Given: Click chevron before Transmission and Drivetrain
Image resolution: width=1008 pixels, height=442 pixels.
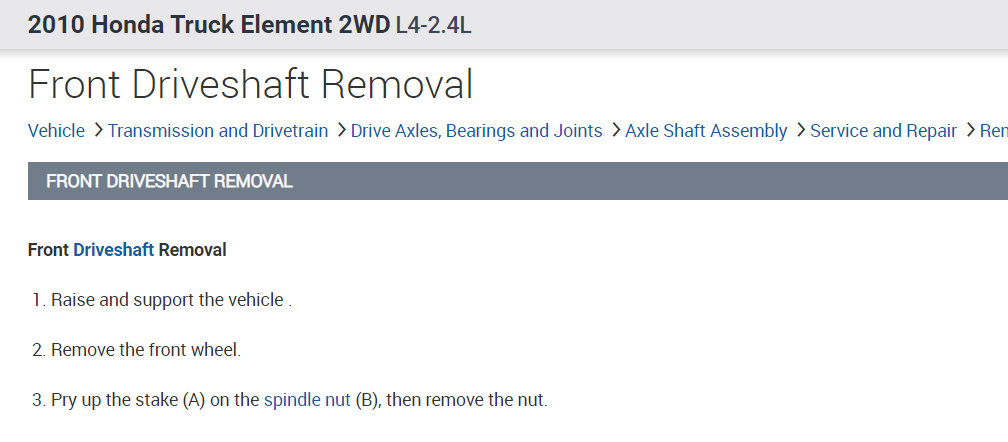Looking at the screenshot, I should [98, 131].
